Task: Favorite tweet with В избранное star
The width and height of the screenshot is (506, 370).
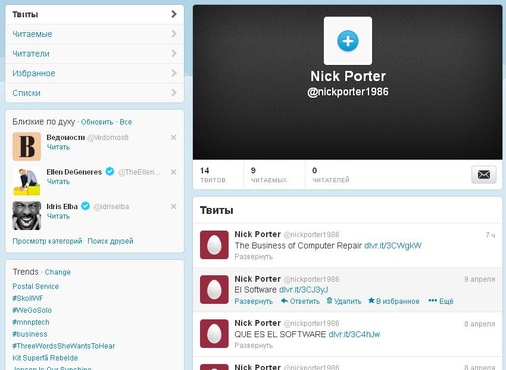Action: point(394,301)
